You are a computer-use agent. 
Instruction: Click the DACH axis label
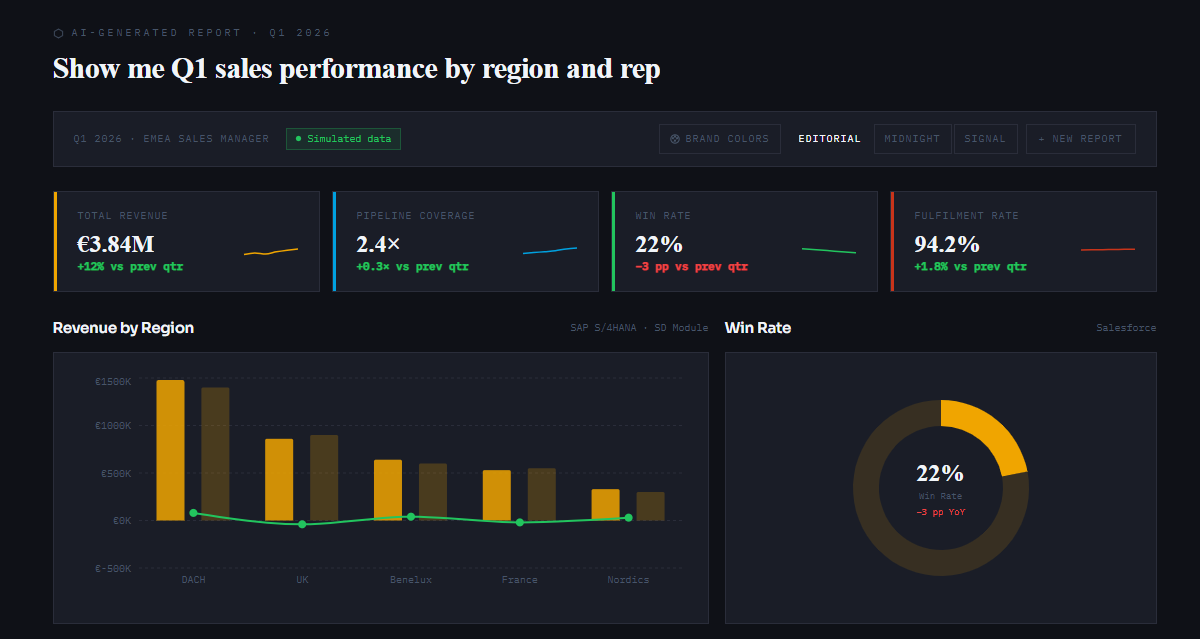click(x=193, y=580)
